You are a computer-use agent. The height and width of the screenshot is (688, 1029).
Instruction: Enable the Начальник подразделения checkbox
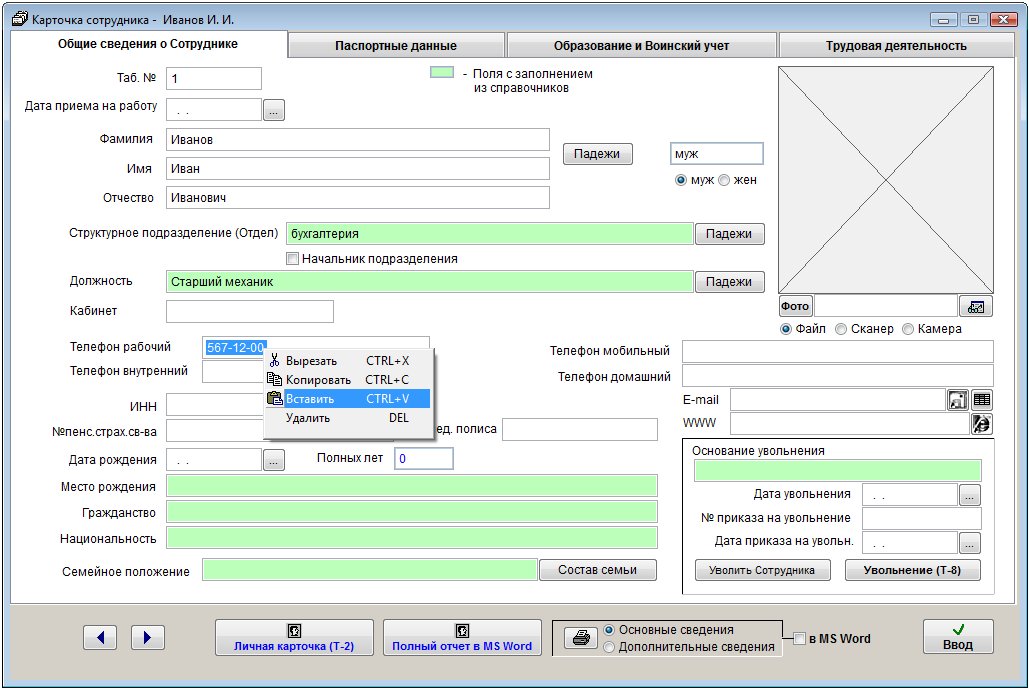point(293,259)
